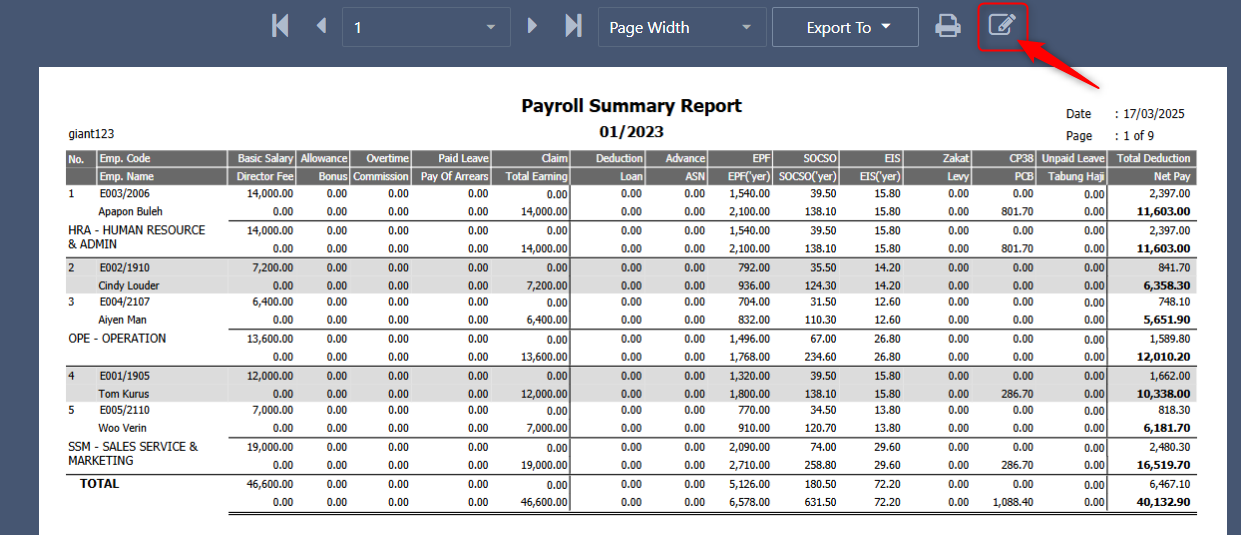Click Total Deduction column header

[x=1155, y=158]
